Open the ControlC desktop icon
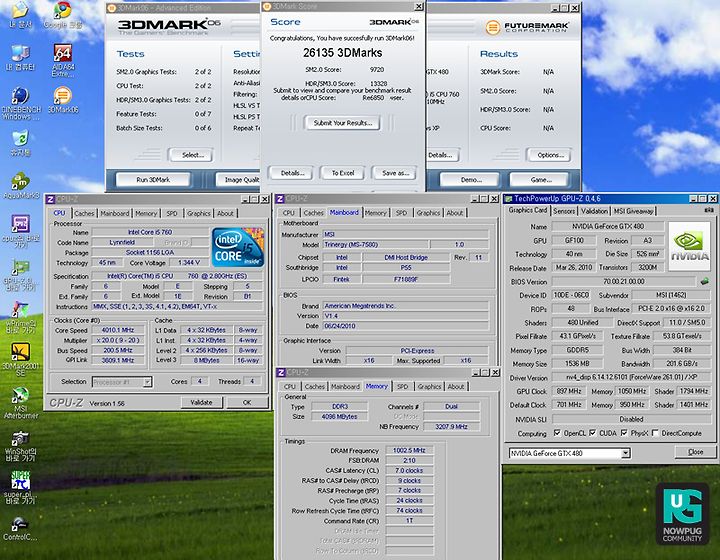 (x=20, y=529)
